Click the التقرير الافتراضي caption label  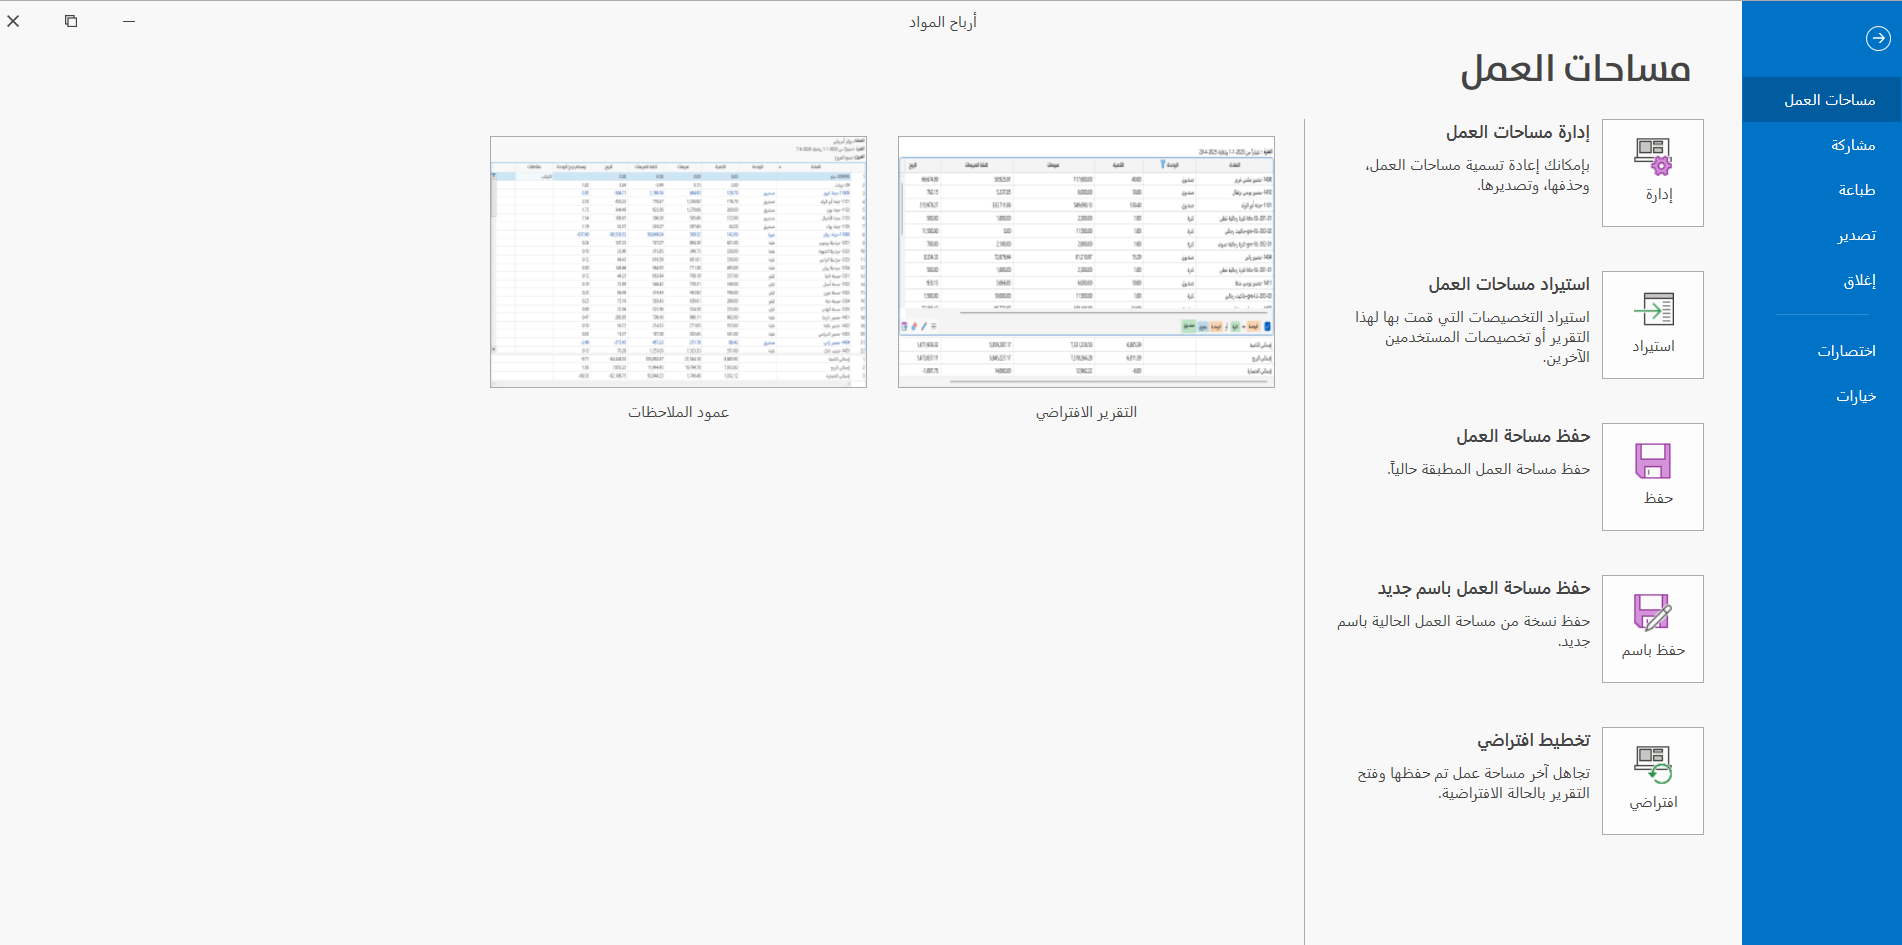click(x=1086, y=412)
